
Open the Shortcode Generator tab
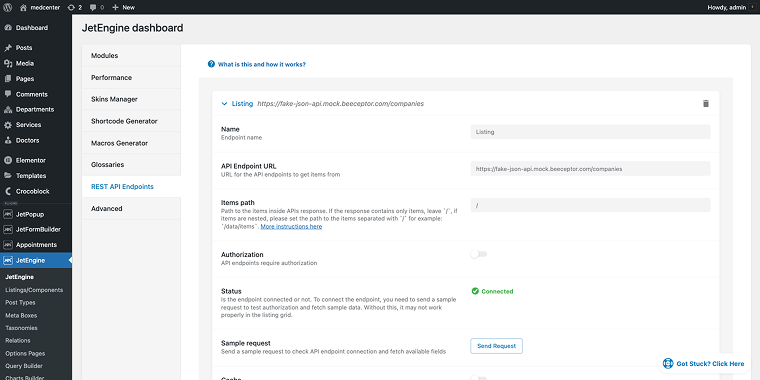131,121
